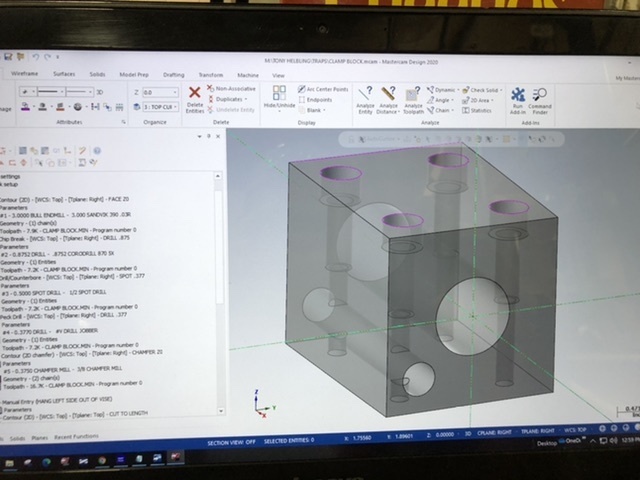Click the Z depth input field
Image resolution: width=640 pixels, height=480 pixels.
(x=160, y=91)
